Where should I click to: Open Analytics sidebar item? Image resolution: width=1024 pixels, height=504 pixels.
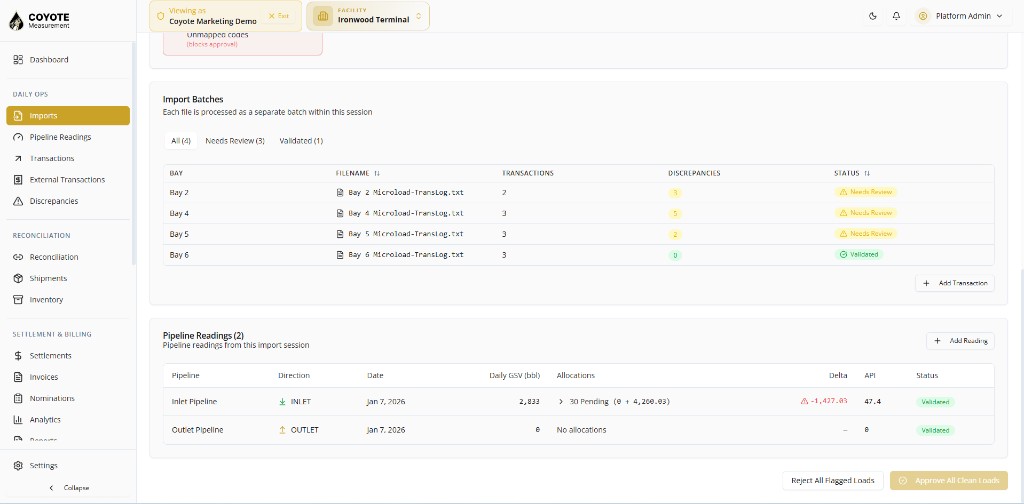click(68, 420)
